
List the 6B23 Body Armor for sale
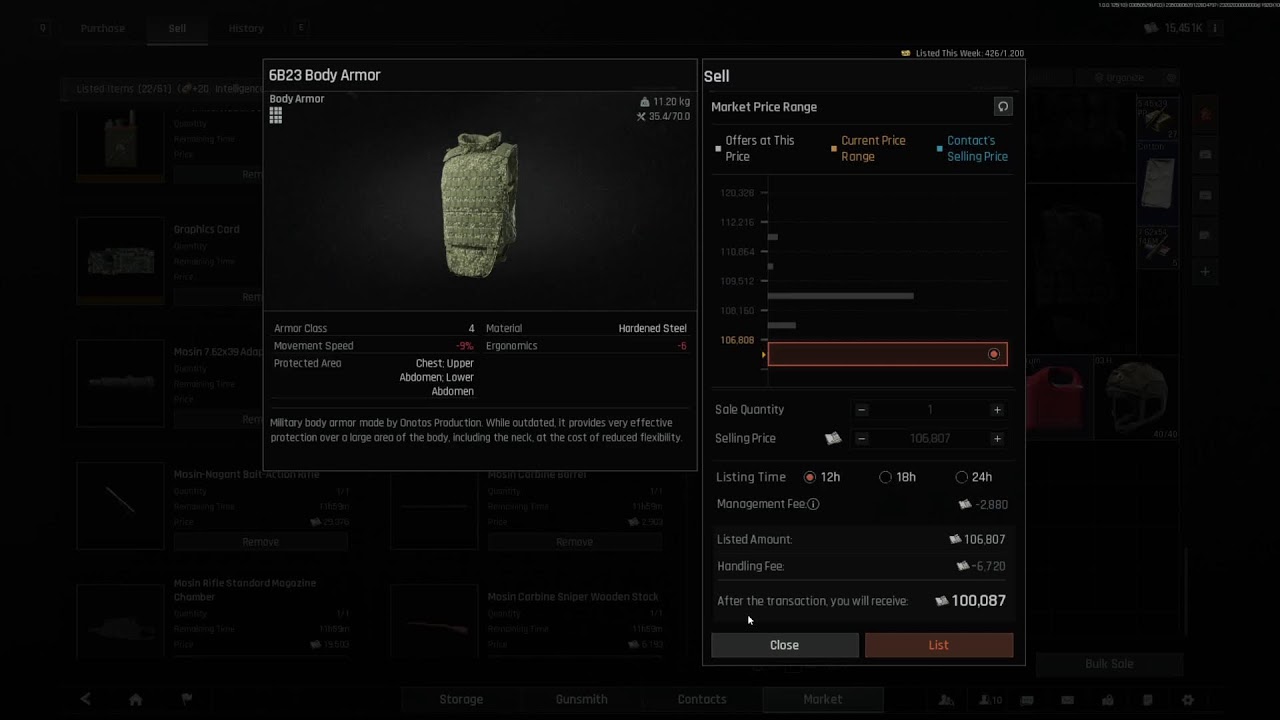pyautogui.click(x=938, y=645)
